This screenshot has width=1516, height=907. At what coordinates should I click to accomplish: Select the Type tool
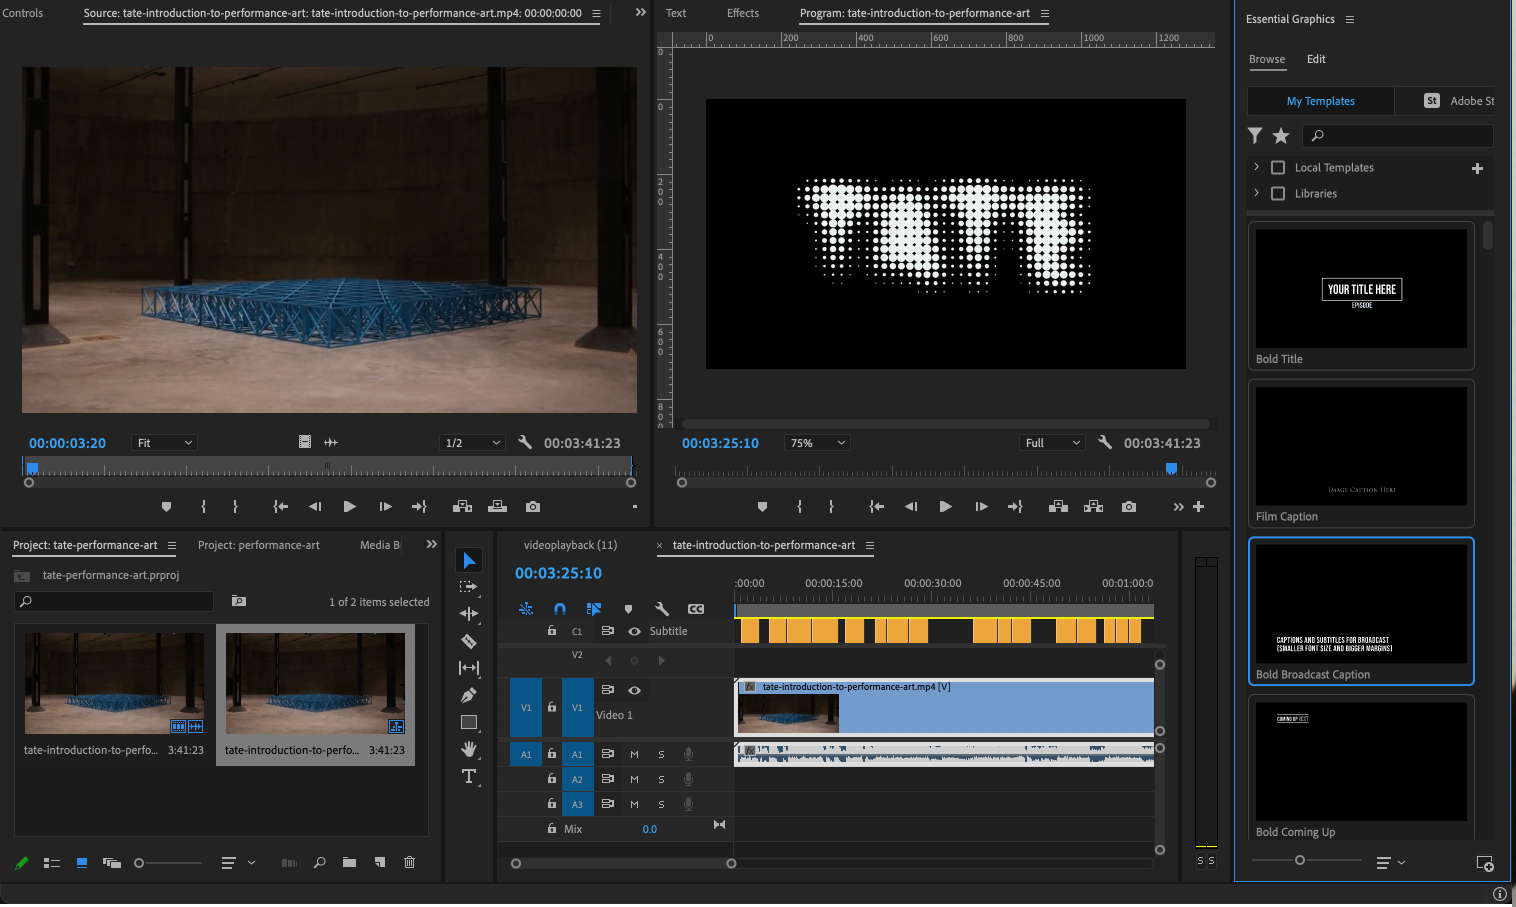(x=468, y=776)
